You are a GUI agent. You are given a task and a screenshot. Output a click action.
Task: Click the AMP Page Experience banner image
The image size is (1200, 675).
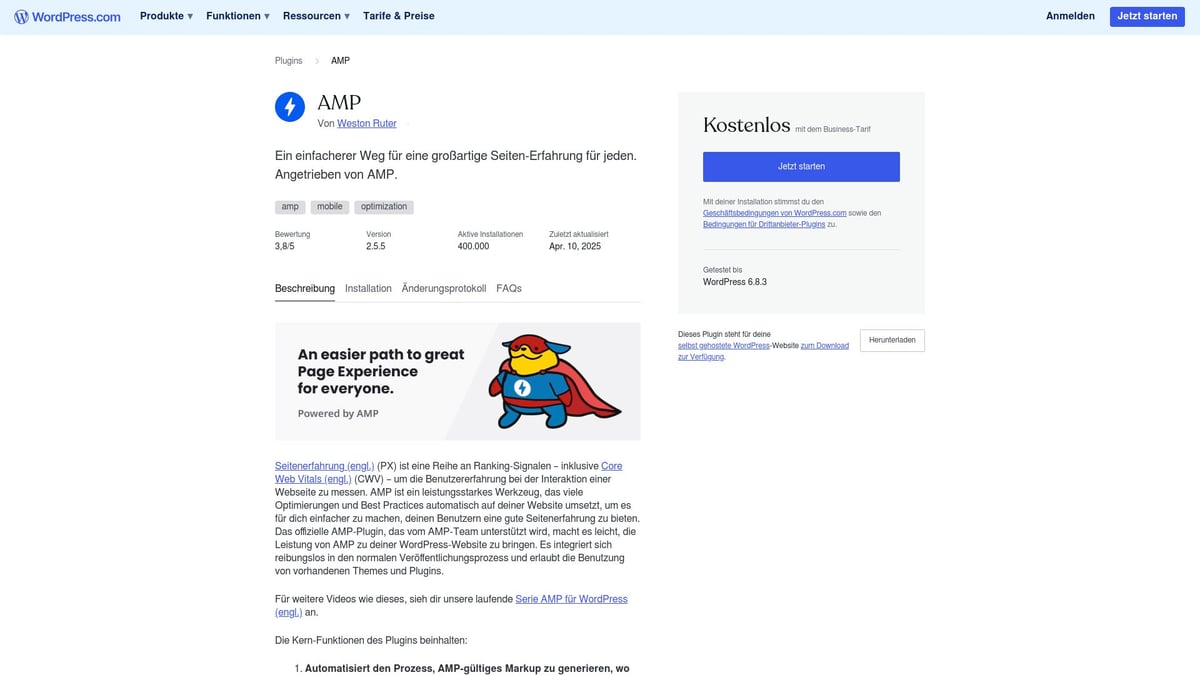click(457, 380)
